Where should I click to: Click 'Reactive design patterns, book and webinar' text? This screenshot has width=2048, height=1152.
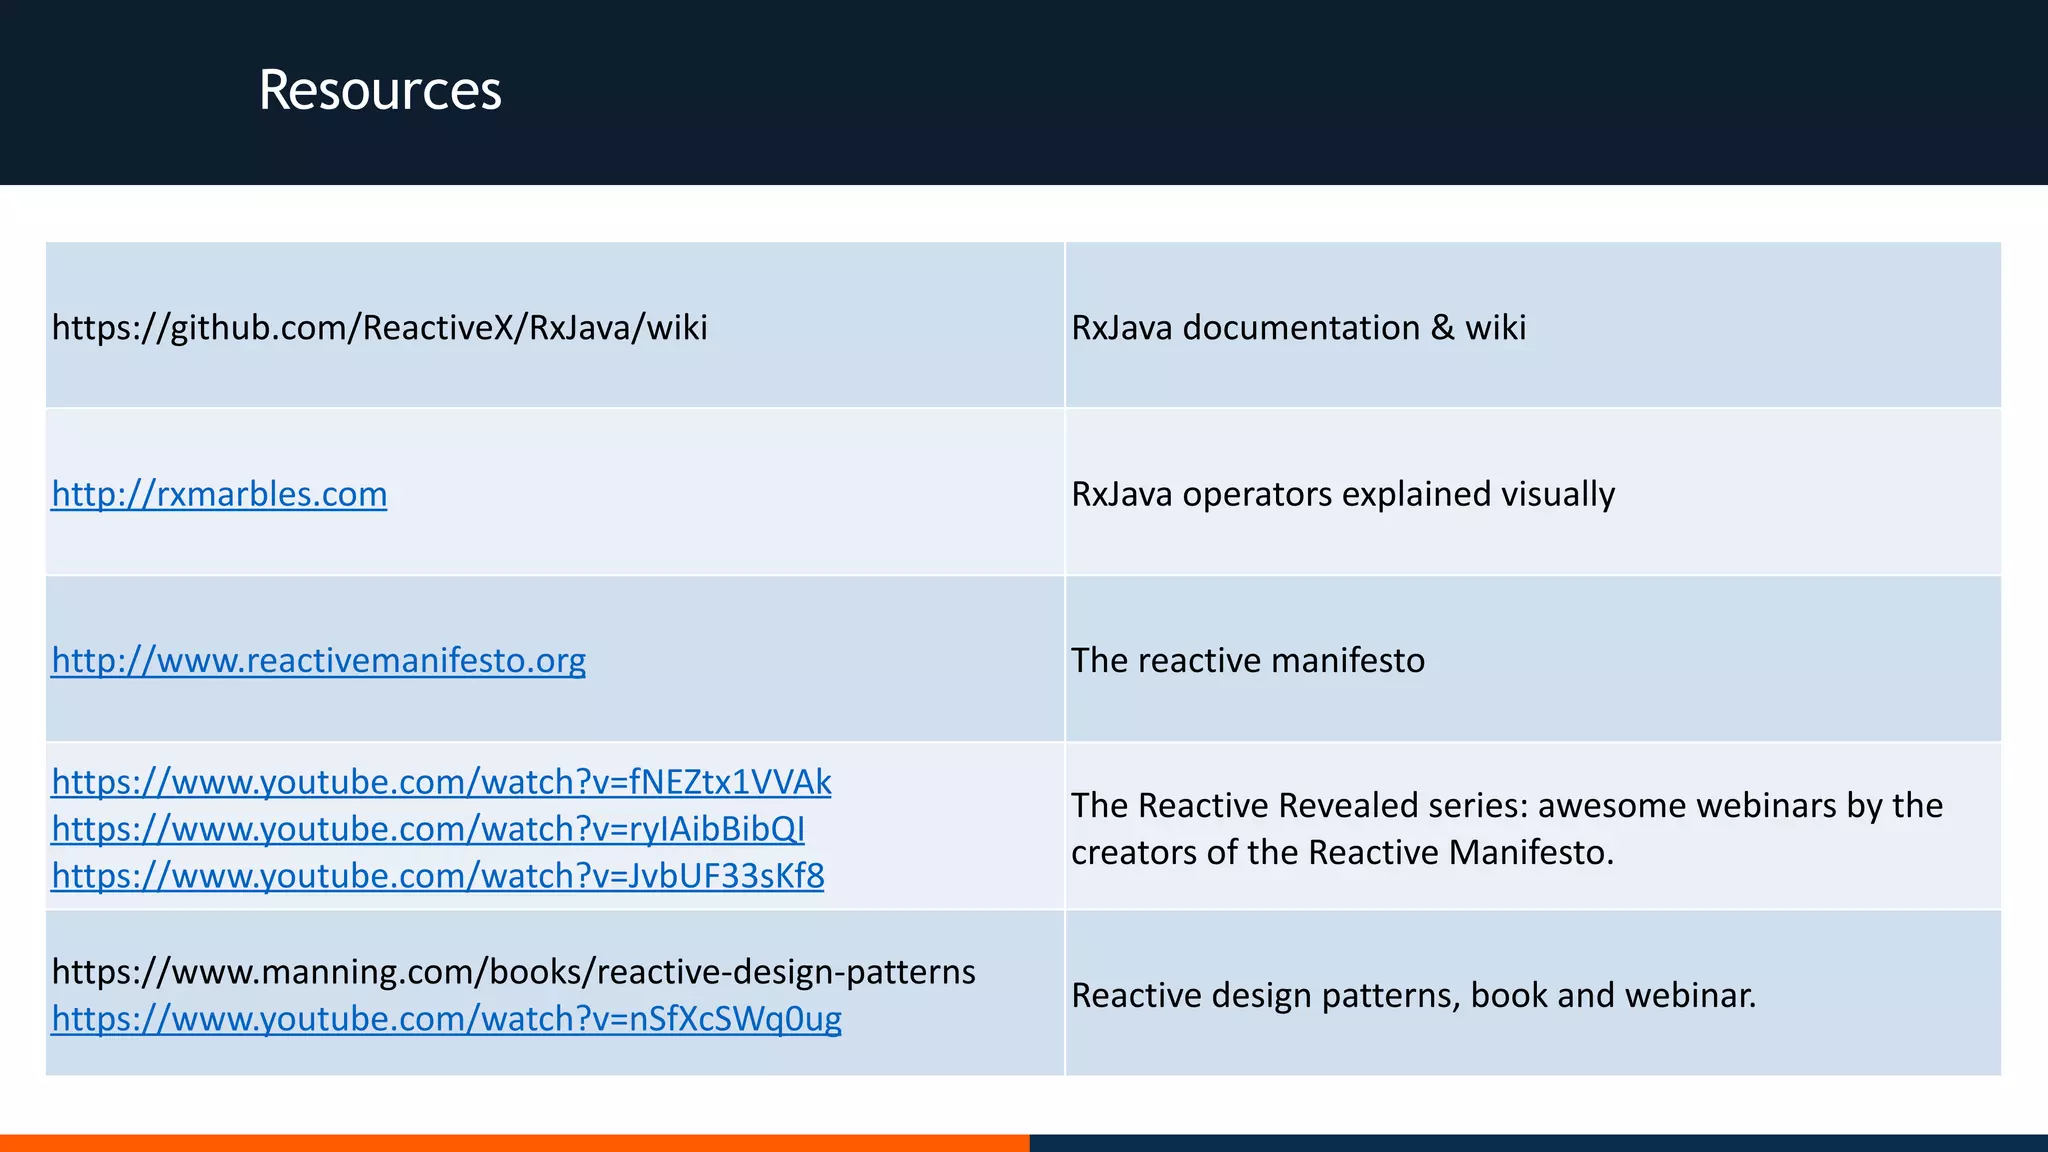click(x=1413, y=995)
